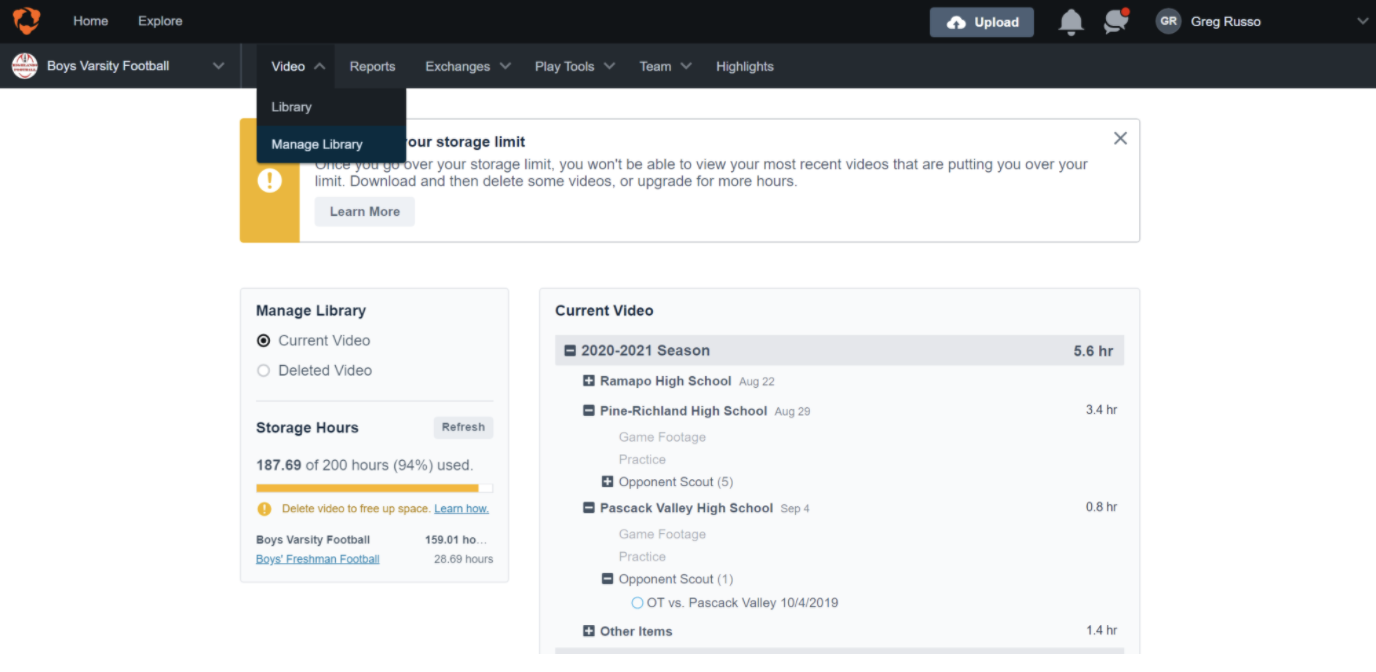The height and width of the screenshot is (672, 1376).
Task: Open the Exchanges dropdown menu
Action: tap(467, 67)
